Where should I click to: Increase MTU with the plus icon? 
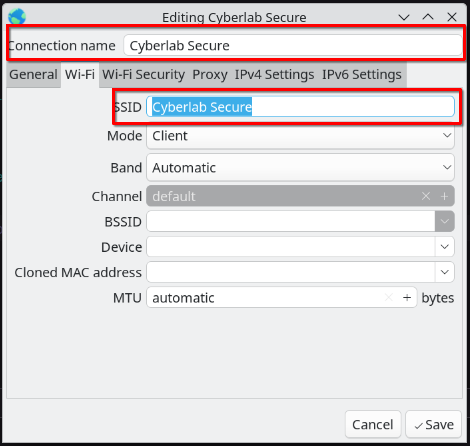coord(407,297)
